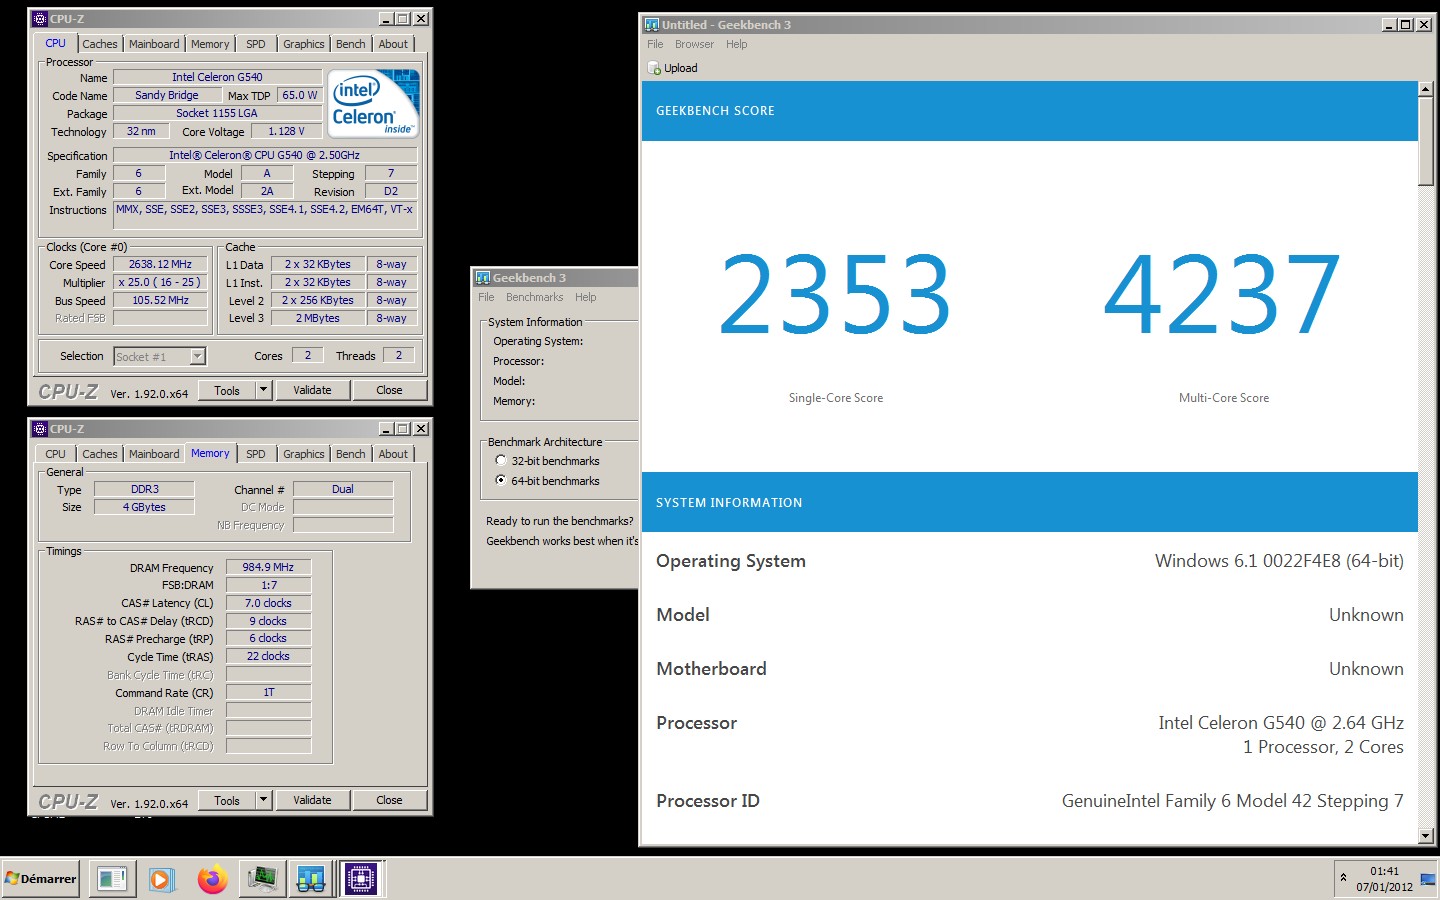Viewport: 1440px width, 900px height.
Task: Open About tab in bottom CPU-Z window
Action: point(393,454)
